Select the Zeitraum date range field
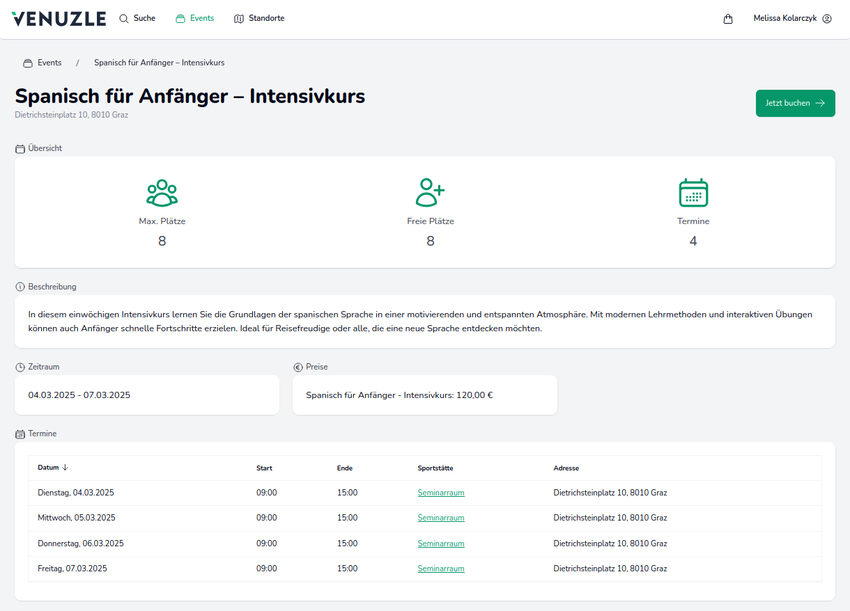The width and height of the screenshot is (850, 611). pos(146,395)
